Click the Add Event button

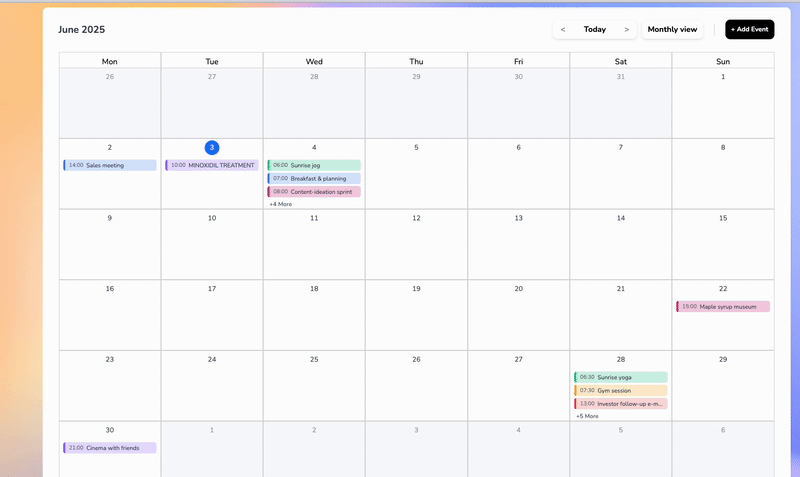pos(749,30)
